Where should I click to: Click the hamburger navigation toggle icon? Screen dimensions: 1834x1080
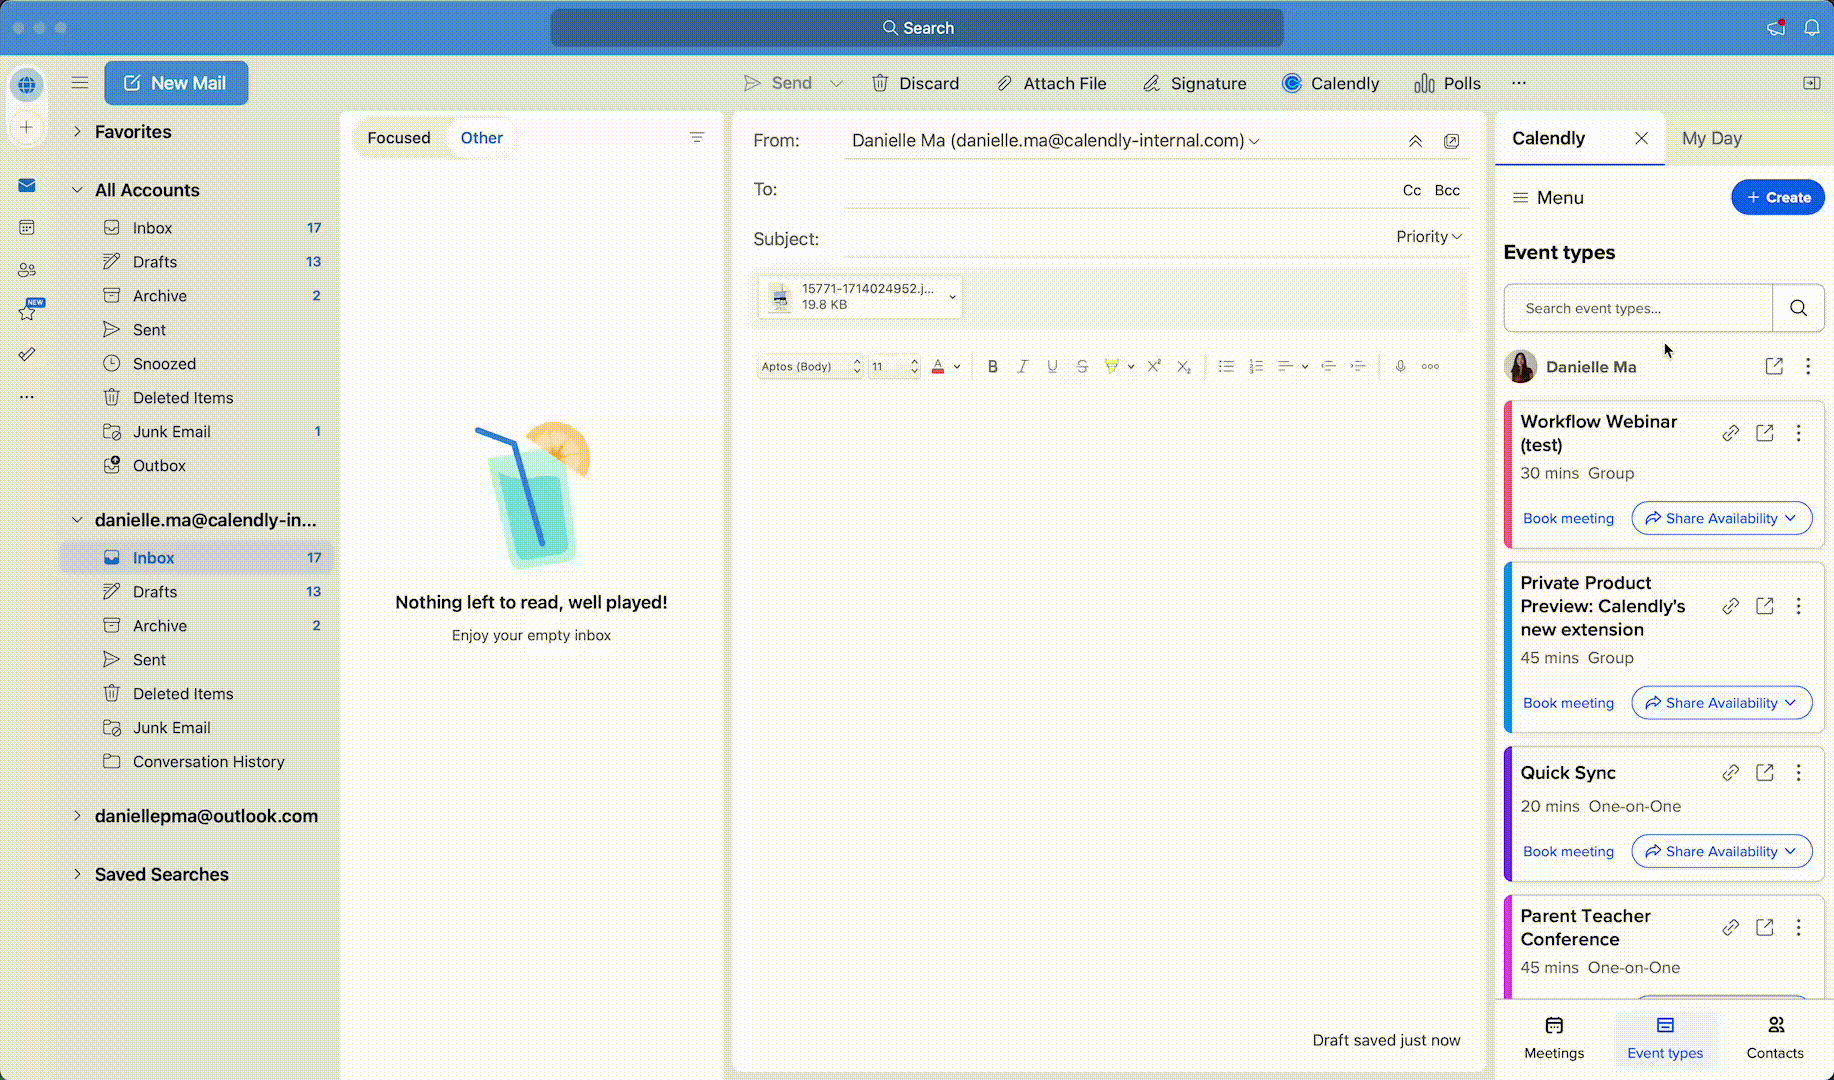(80, 83)
